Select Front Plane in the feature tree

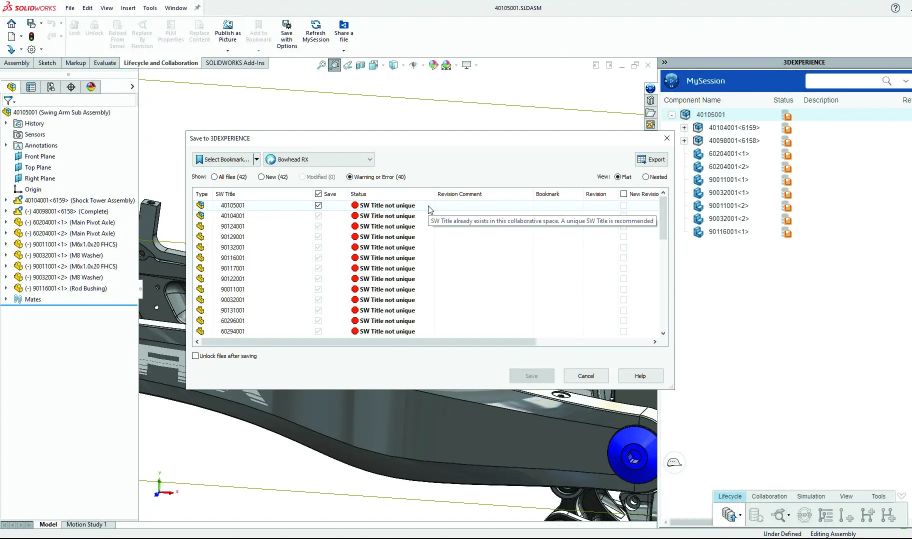coord(40,157)
